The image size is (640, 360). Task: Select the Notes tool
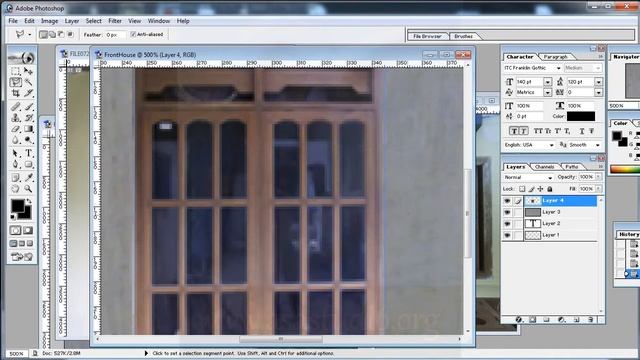click(16, 178)
